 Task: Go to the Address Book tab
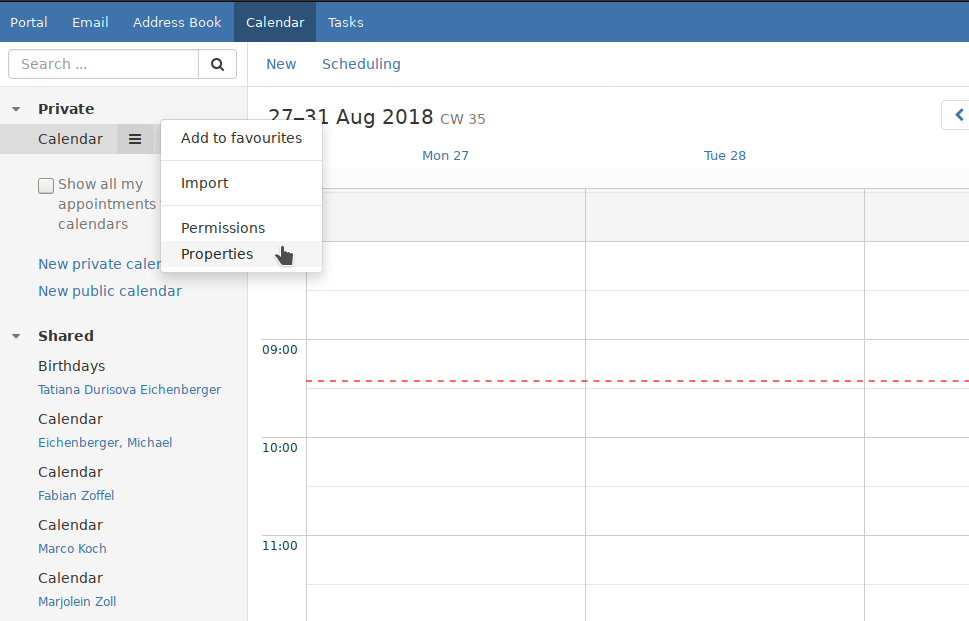coord(177,22)
